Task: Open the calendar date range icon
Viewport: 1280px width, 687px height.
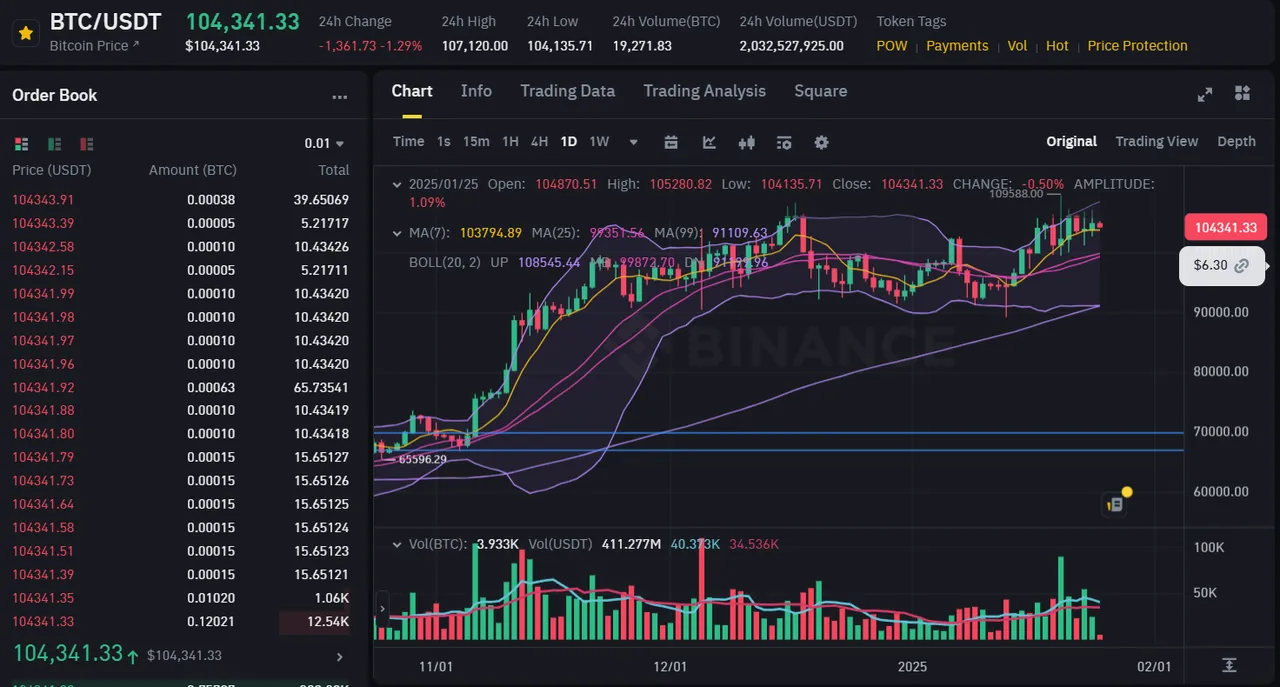Action: 671,142
